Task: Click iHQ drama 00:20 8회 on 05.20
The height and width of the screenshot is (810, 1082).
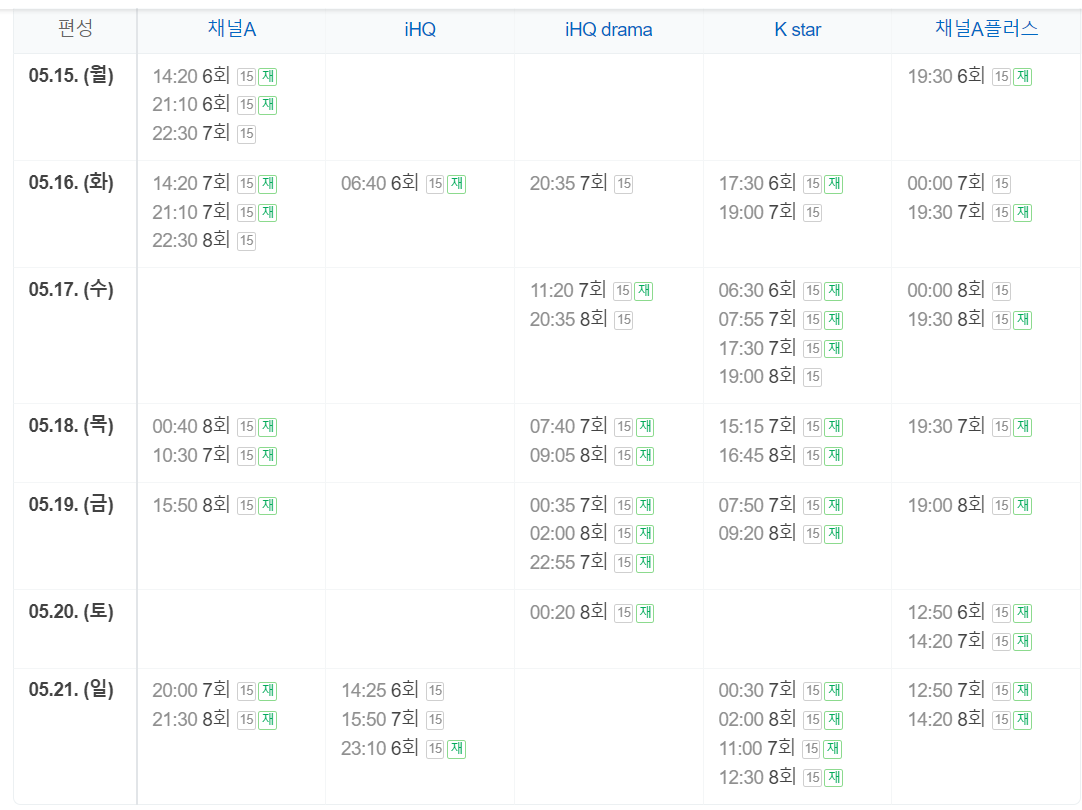Action: (x=569, y=612)
